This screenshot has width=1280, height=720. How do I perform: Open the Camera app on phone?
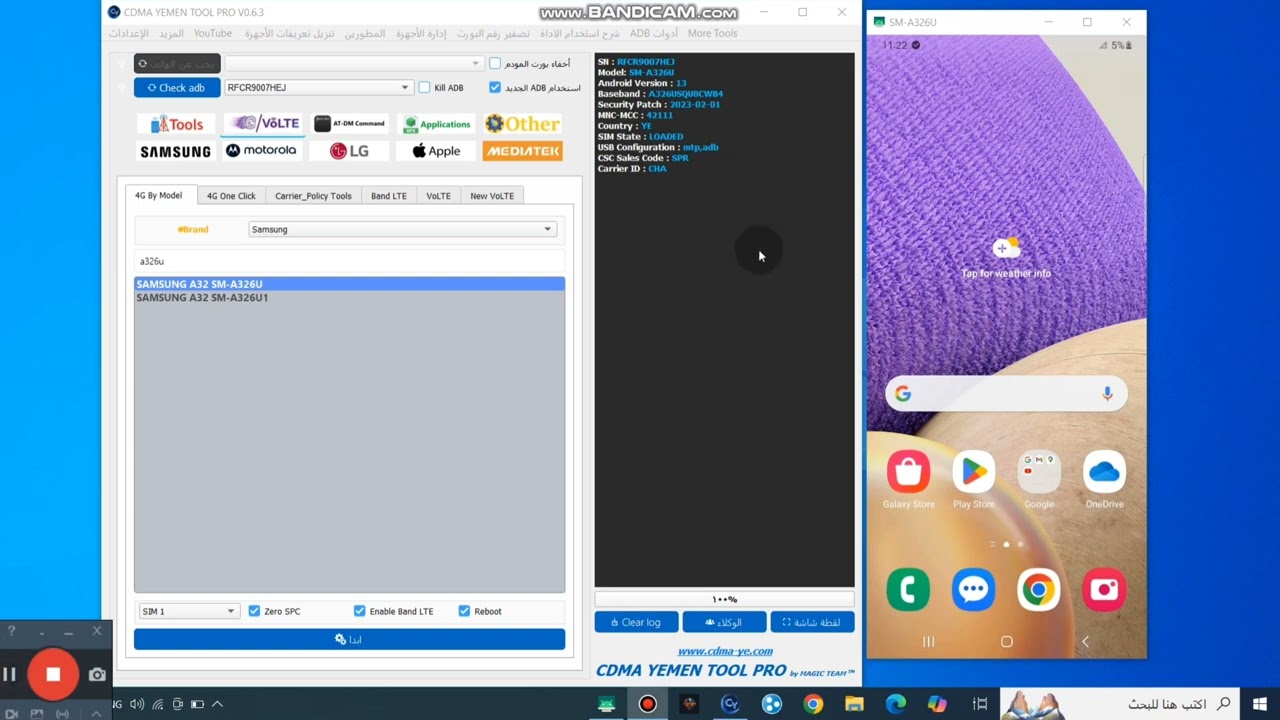(1104, 589)
